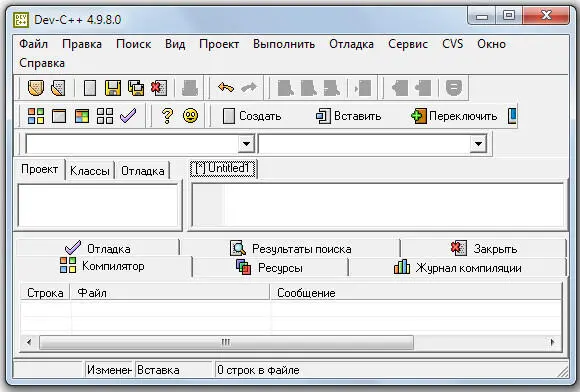Expand the left class browser dropdown
This screenshot has width=580, height=392.
(x=246, y=143)
